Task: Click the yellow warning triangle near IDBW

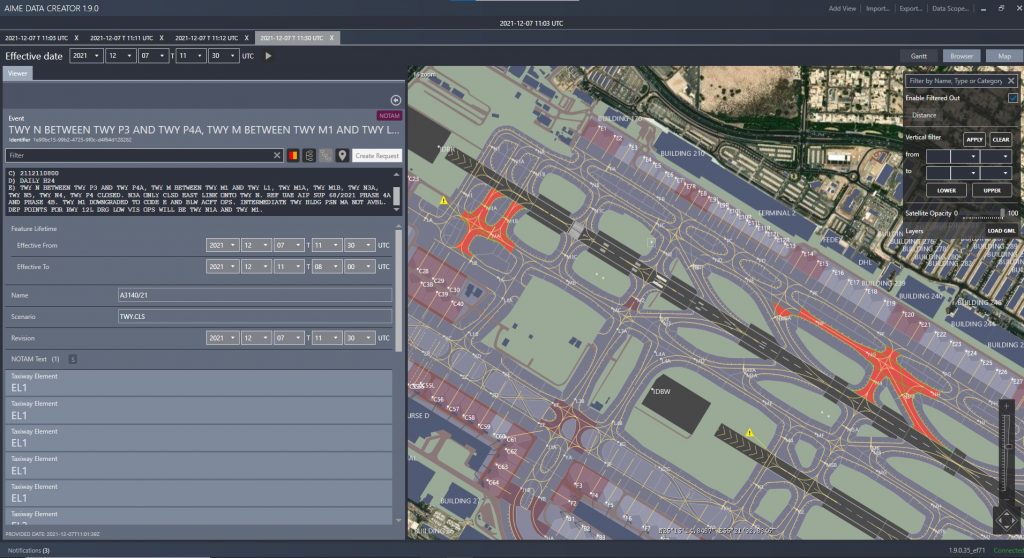Action: (x=749, y=433)
